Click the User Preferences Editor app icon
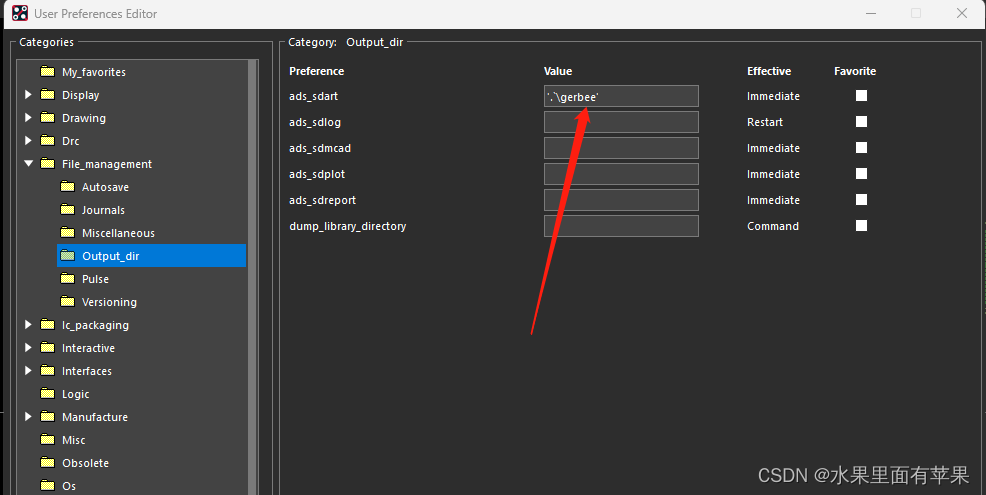 coord(20,14)
